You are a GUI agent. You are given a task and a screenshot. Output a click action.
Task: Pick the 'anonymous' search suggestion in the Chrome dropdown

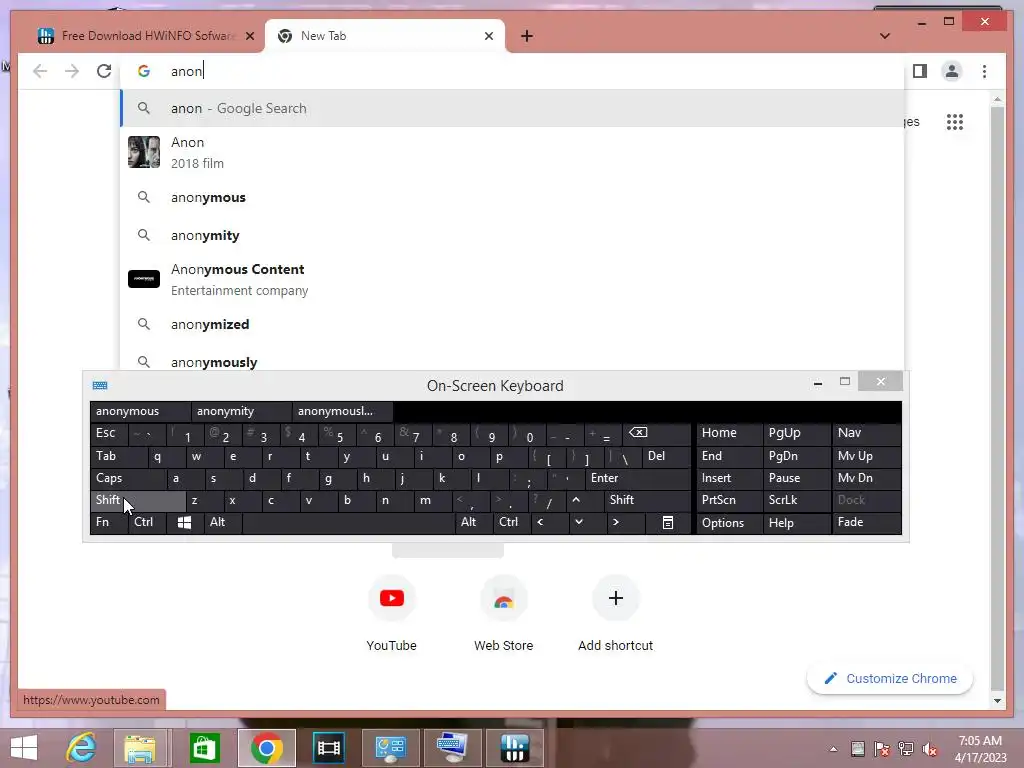[513, 197]
